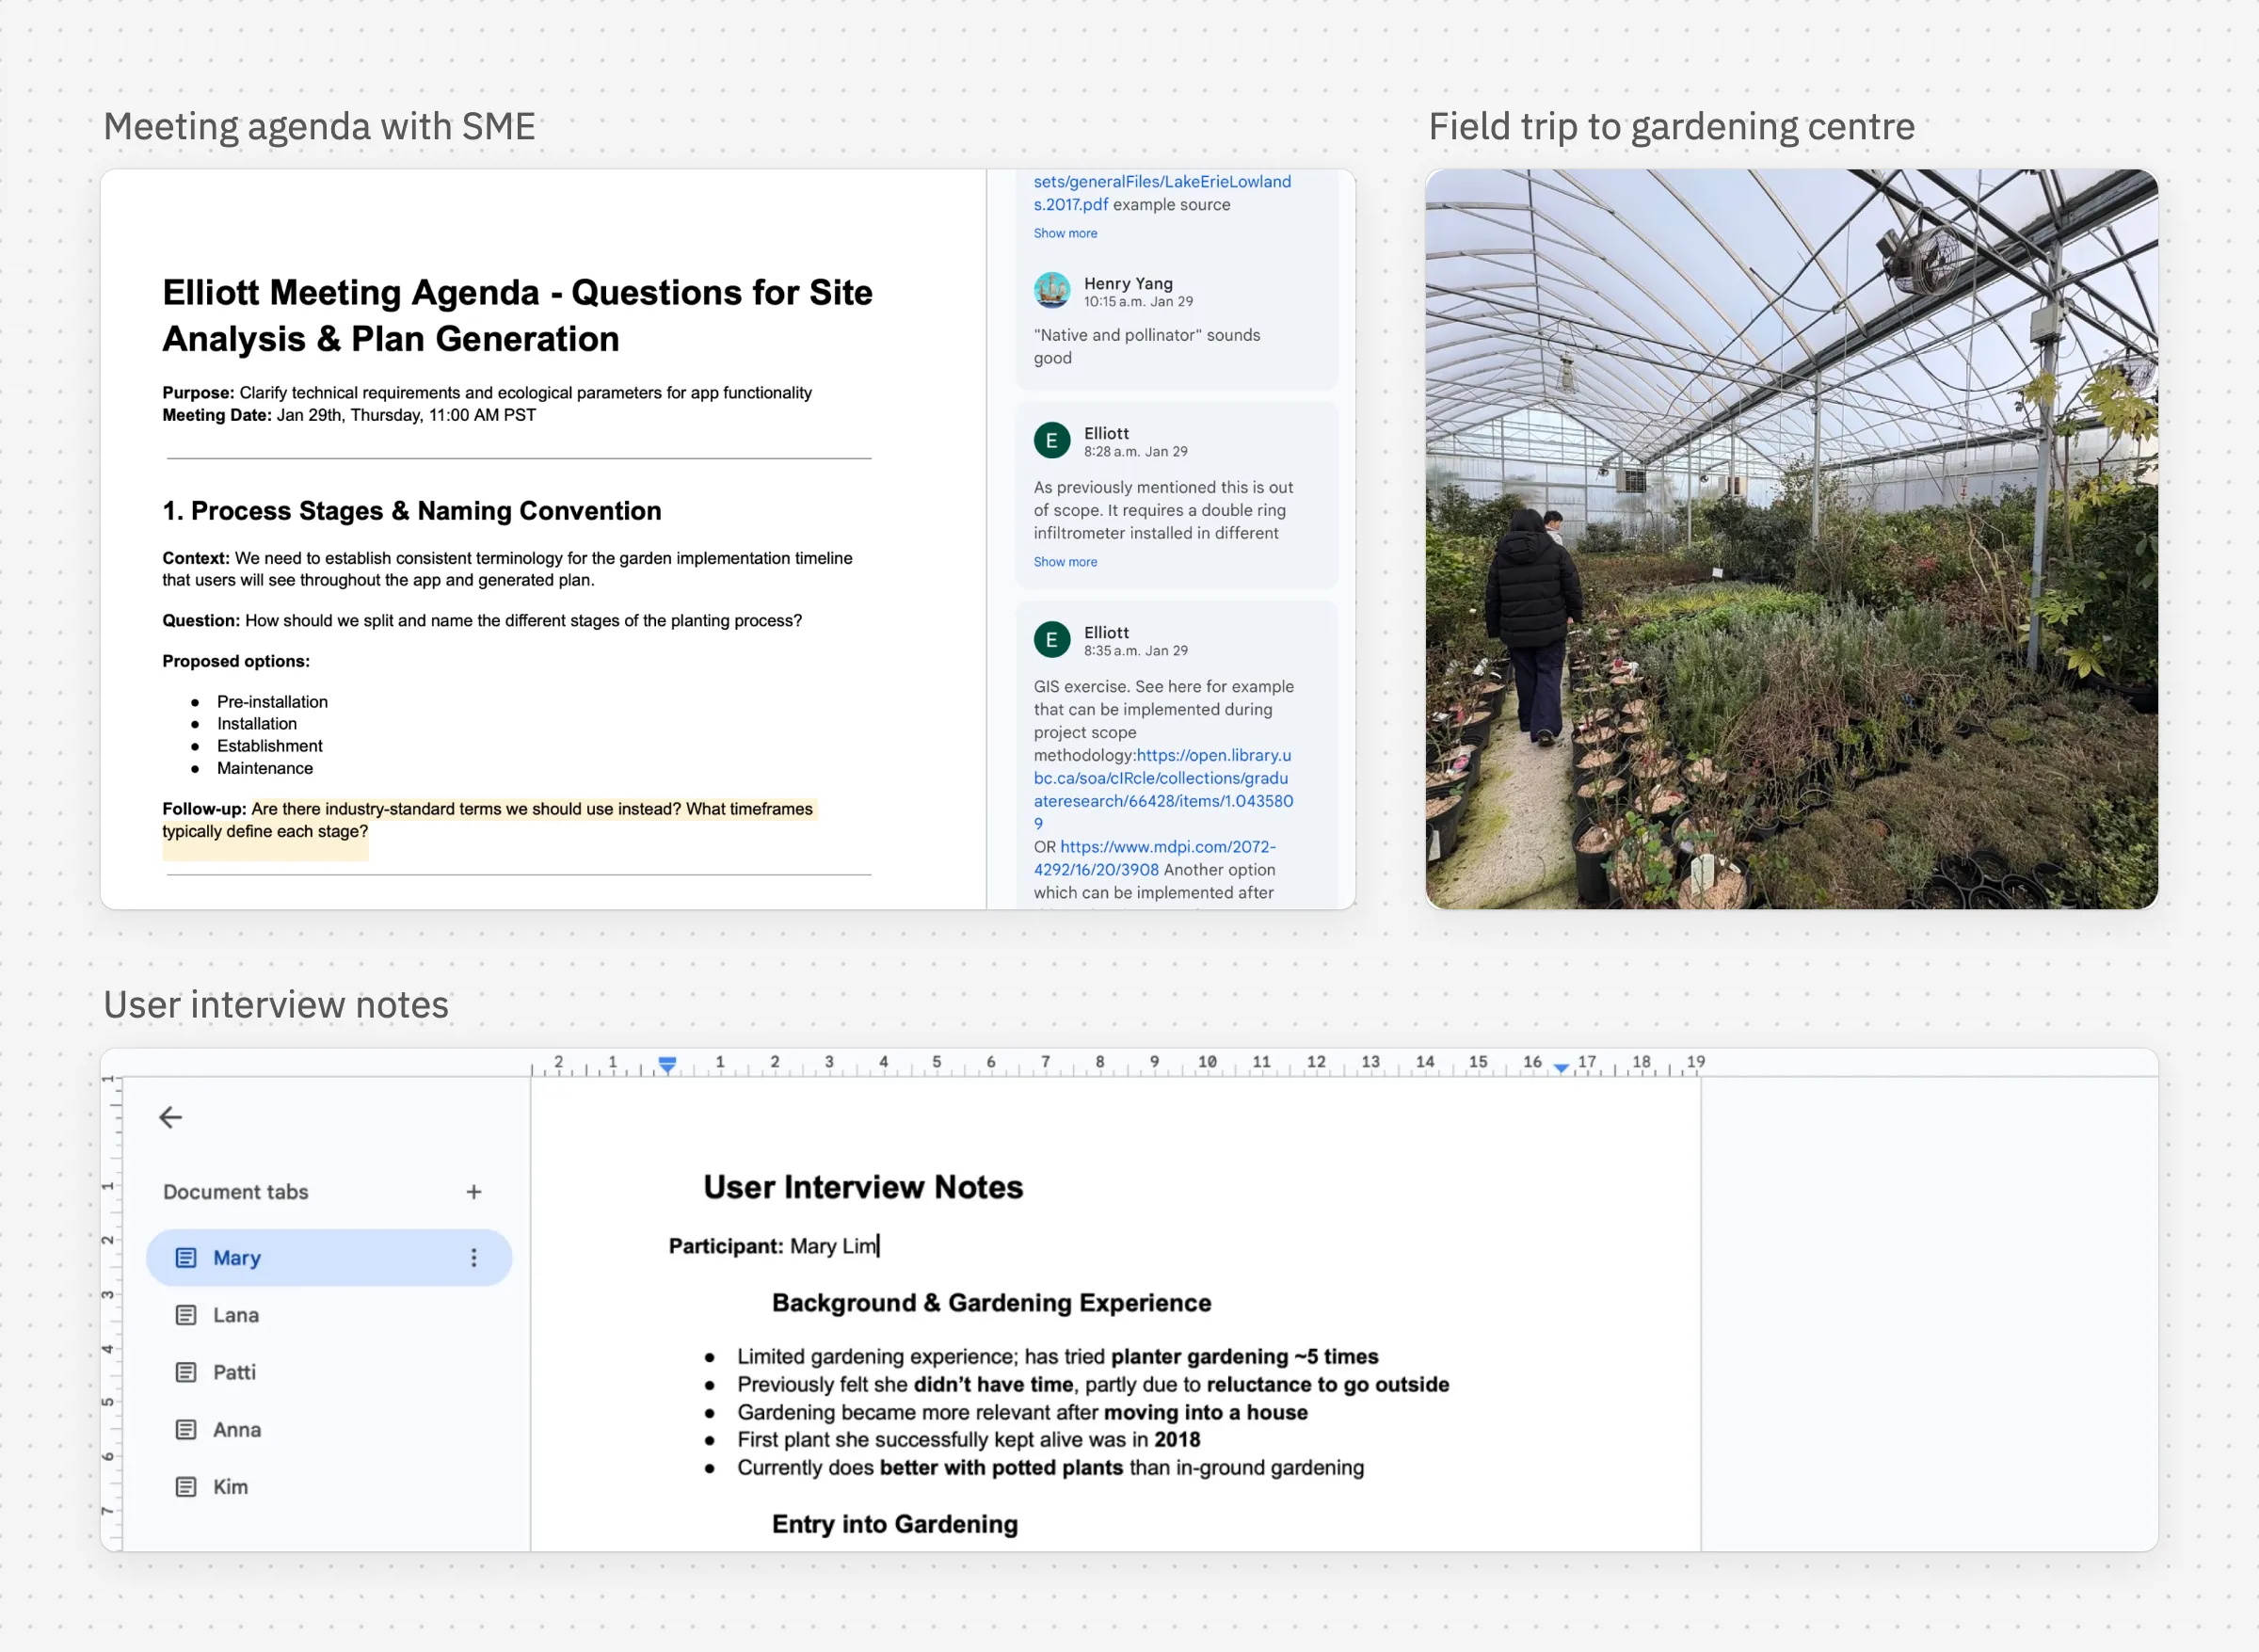
Task: Open the mdpi.com link in Elliott's comment
Action: 1155,858
